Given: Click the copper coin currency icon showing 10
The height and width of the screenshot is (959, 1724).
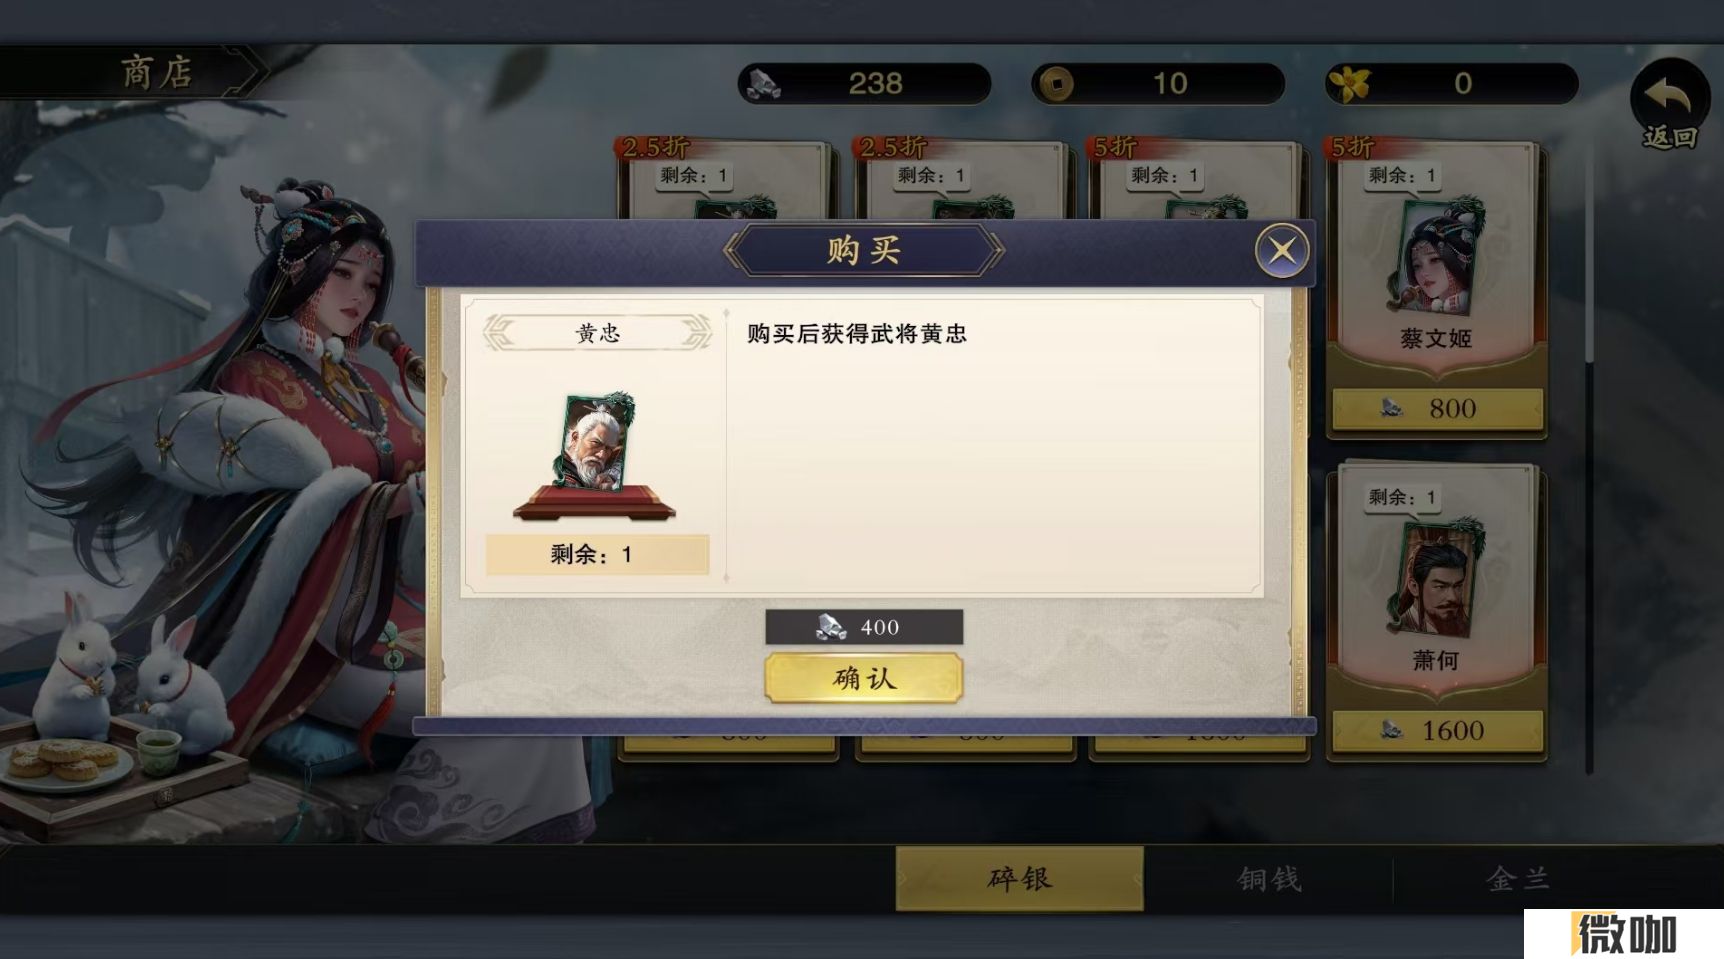Looking at the screenshot, I should (1055, 84).
